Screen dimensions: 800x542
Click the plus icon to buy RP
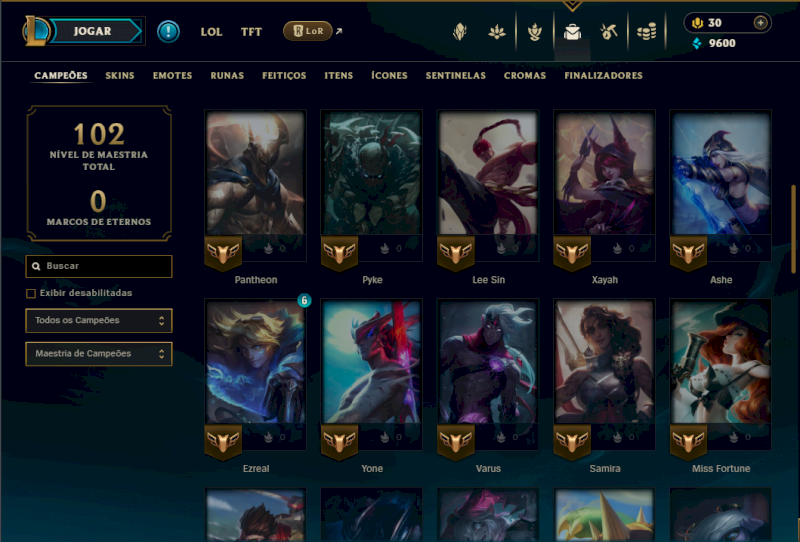pyautogui.click(x=760, y=22)
